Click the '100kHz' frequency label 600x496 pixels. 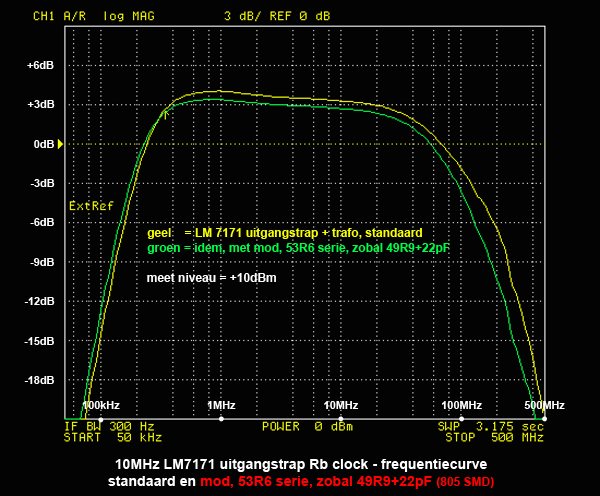pyautogui.click(x=101, y=405)
